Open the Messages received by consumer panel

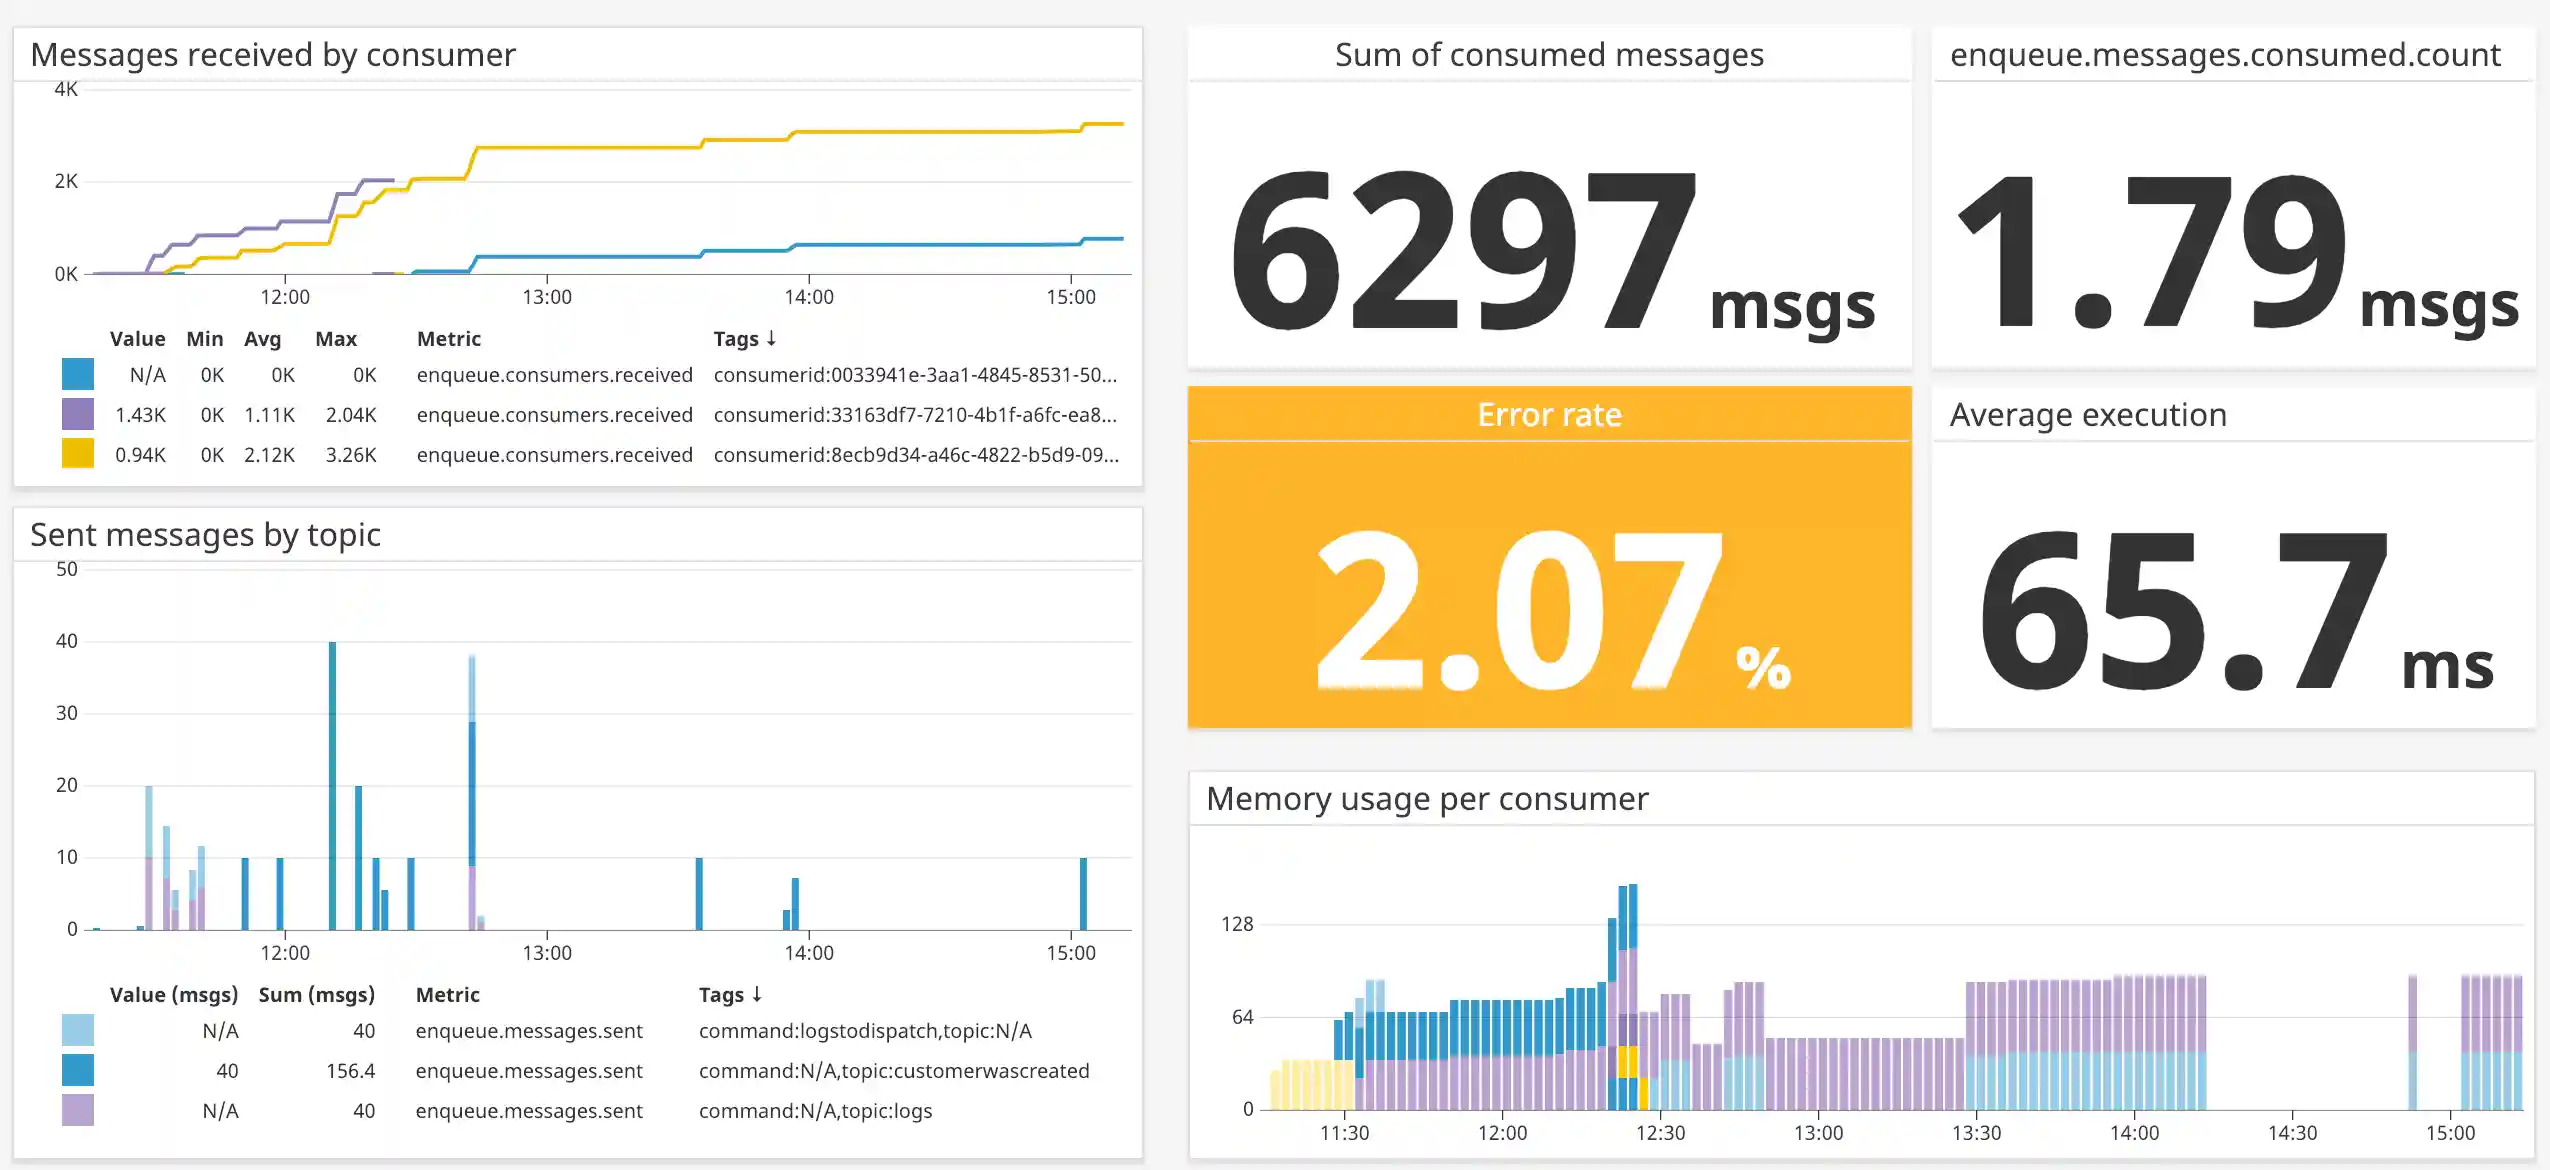pos(272,54)
